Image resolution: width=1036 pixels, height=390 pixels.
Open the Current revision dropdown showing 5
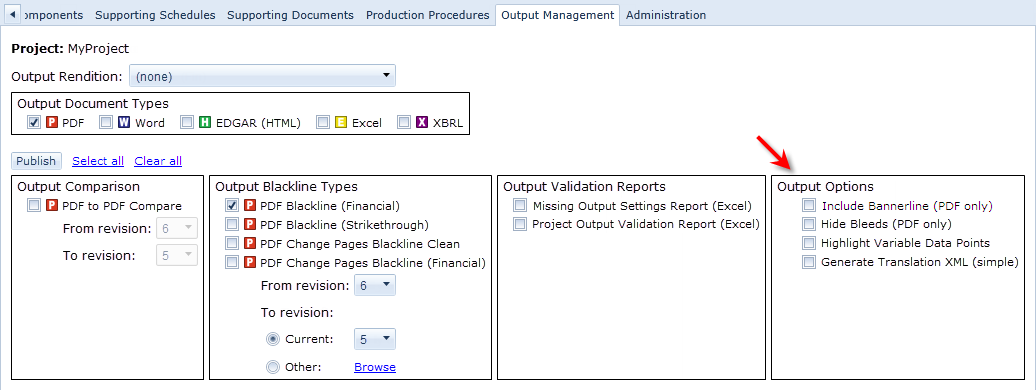(375, 339)
